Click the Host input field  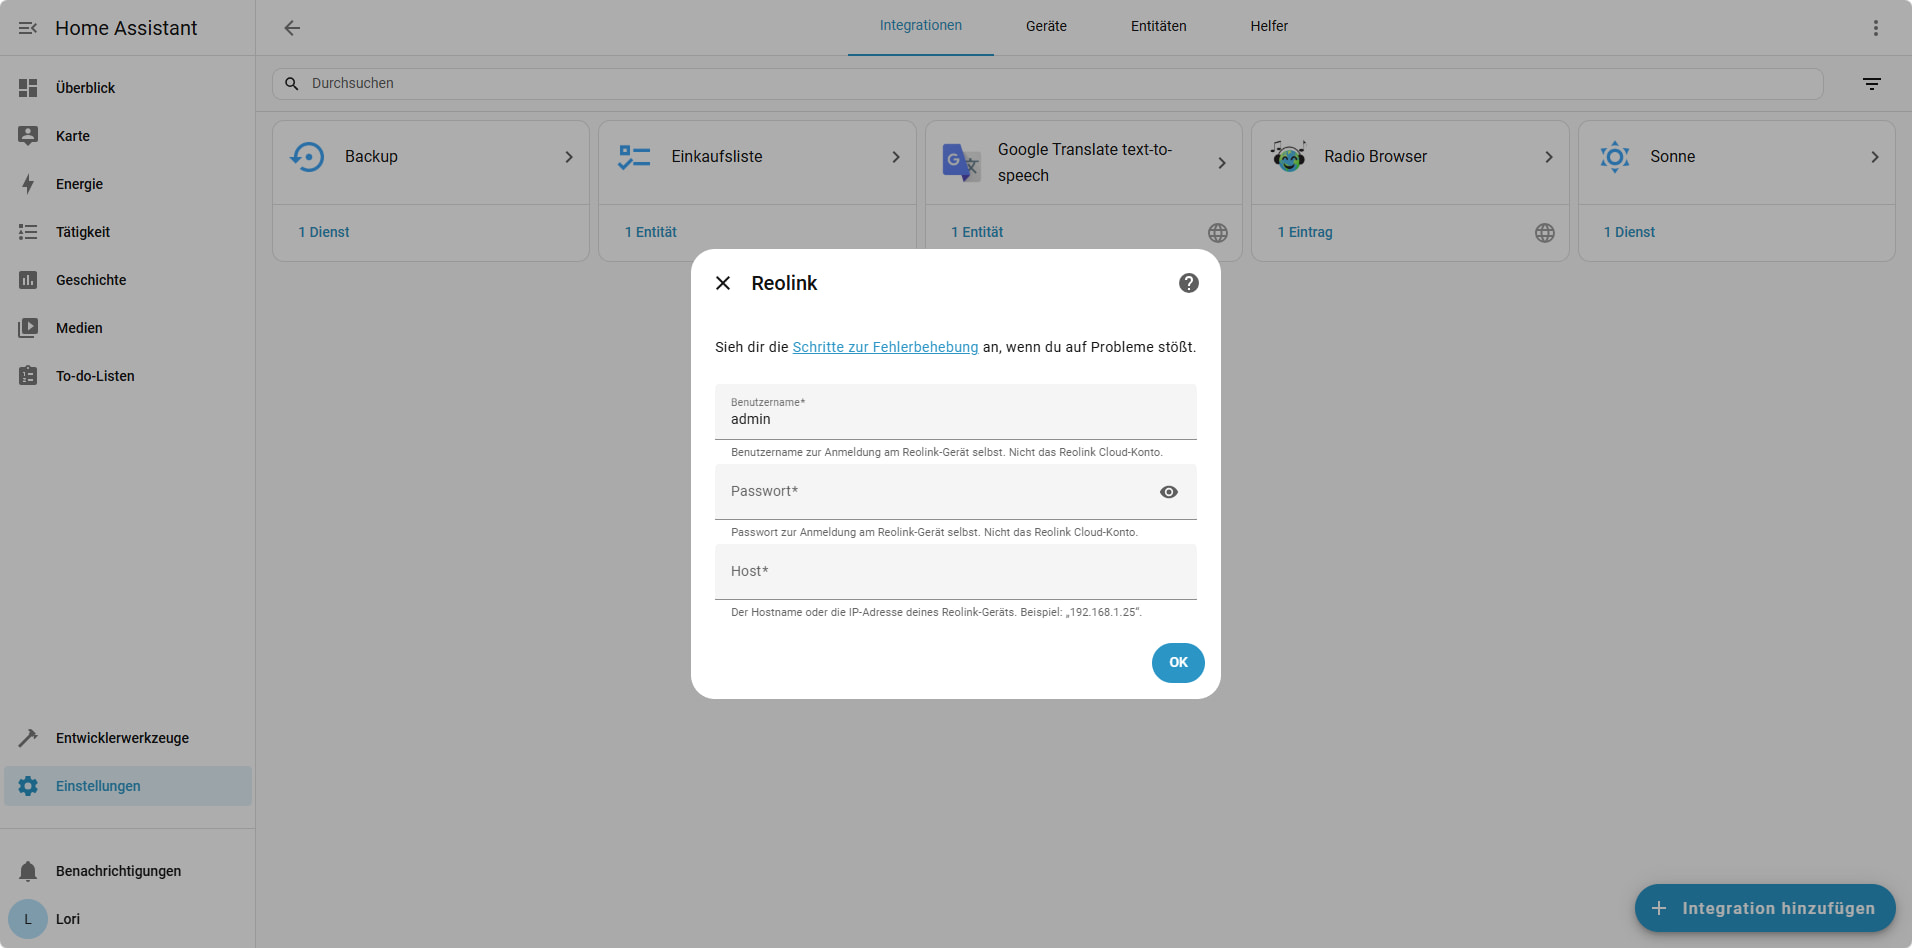point(956,572)
